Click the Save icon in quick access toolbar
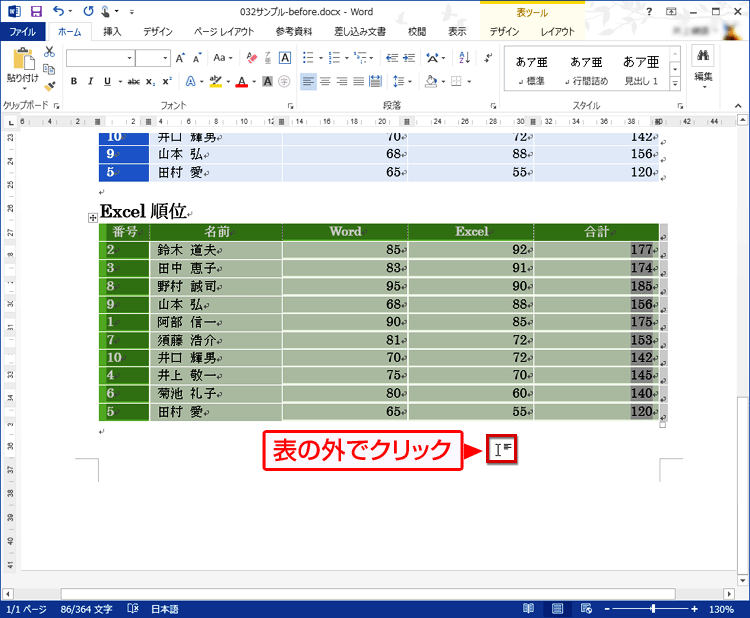The width and height of the screenshot is (750, 618). tap(36, 11)
